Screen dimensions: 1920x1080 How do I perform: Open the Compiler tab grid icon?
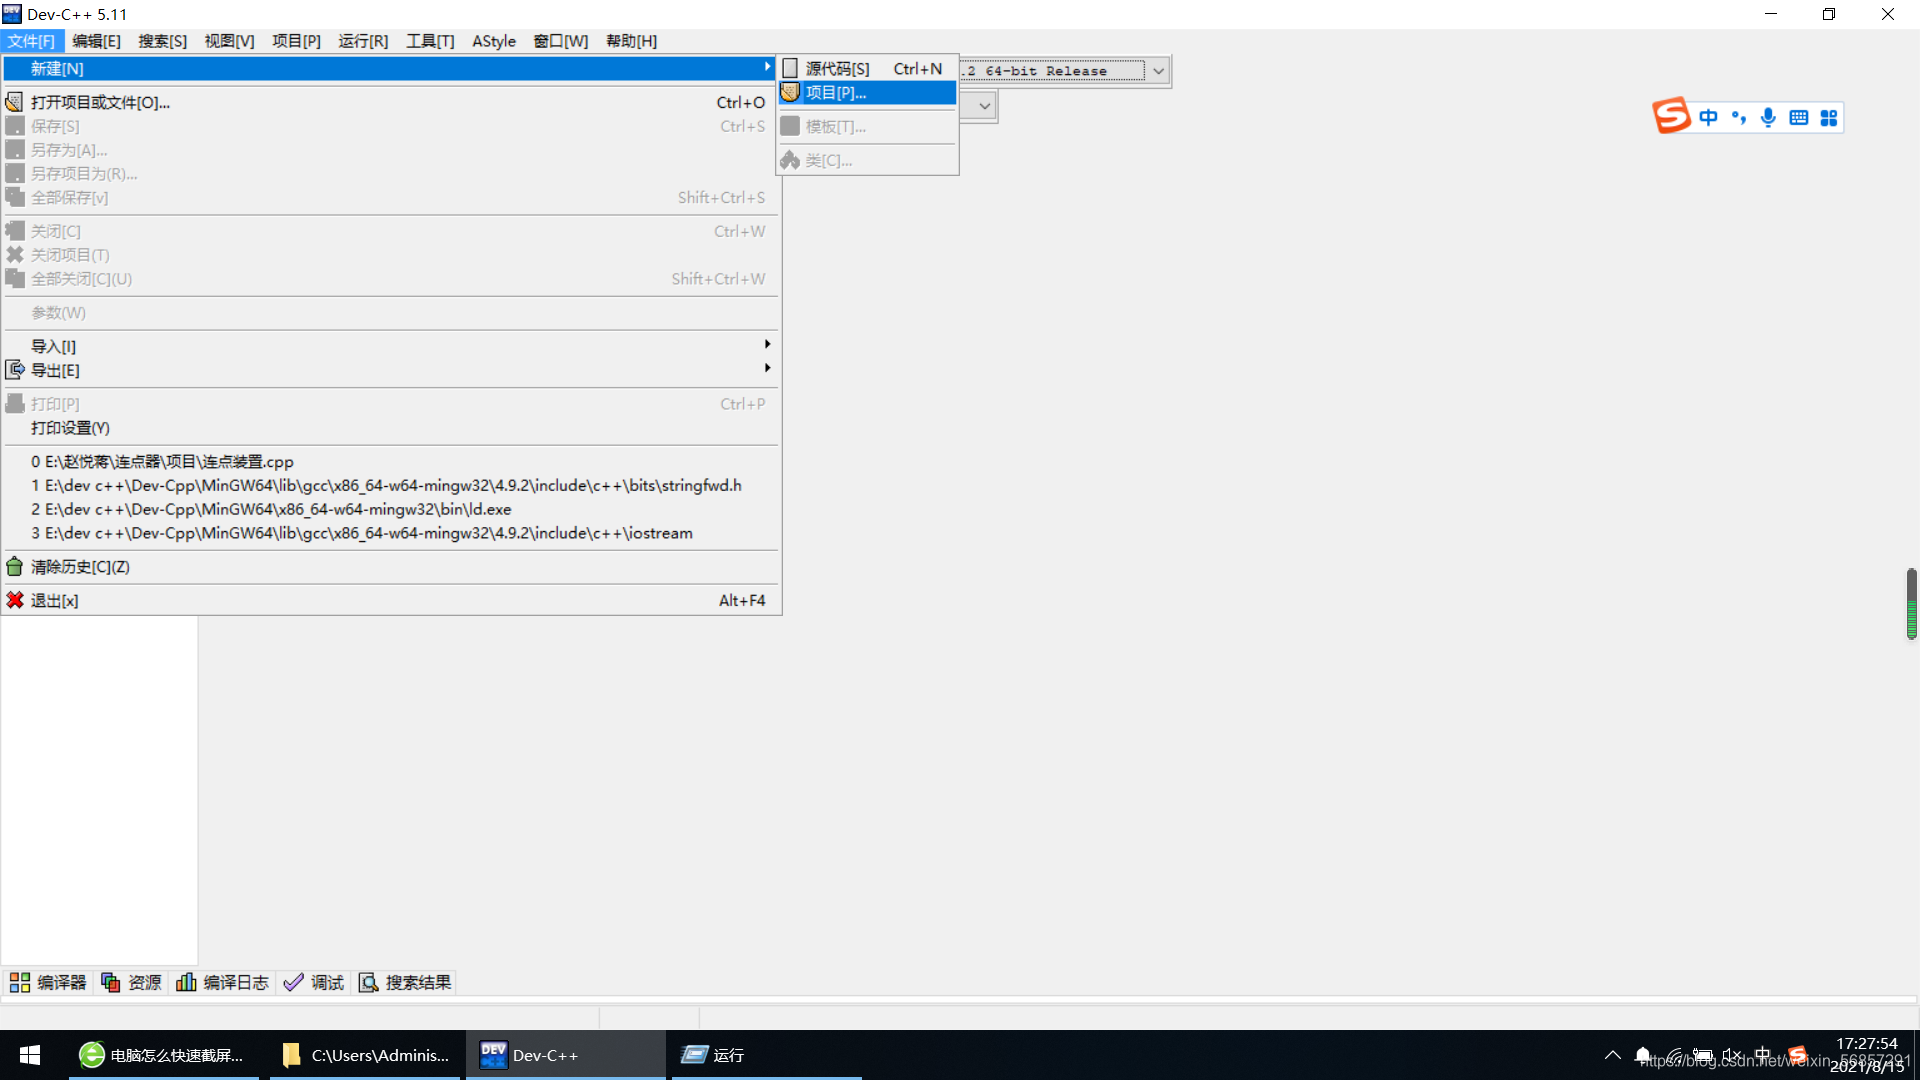19,982
